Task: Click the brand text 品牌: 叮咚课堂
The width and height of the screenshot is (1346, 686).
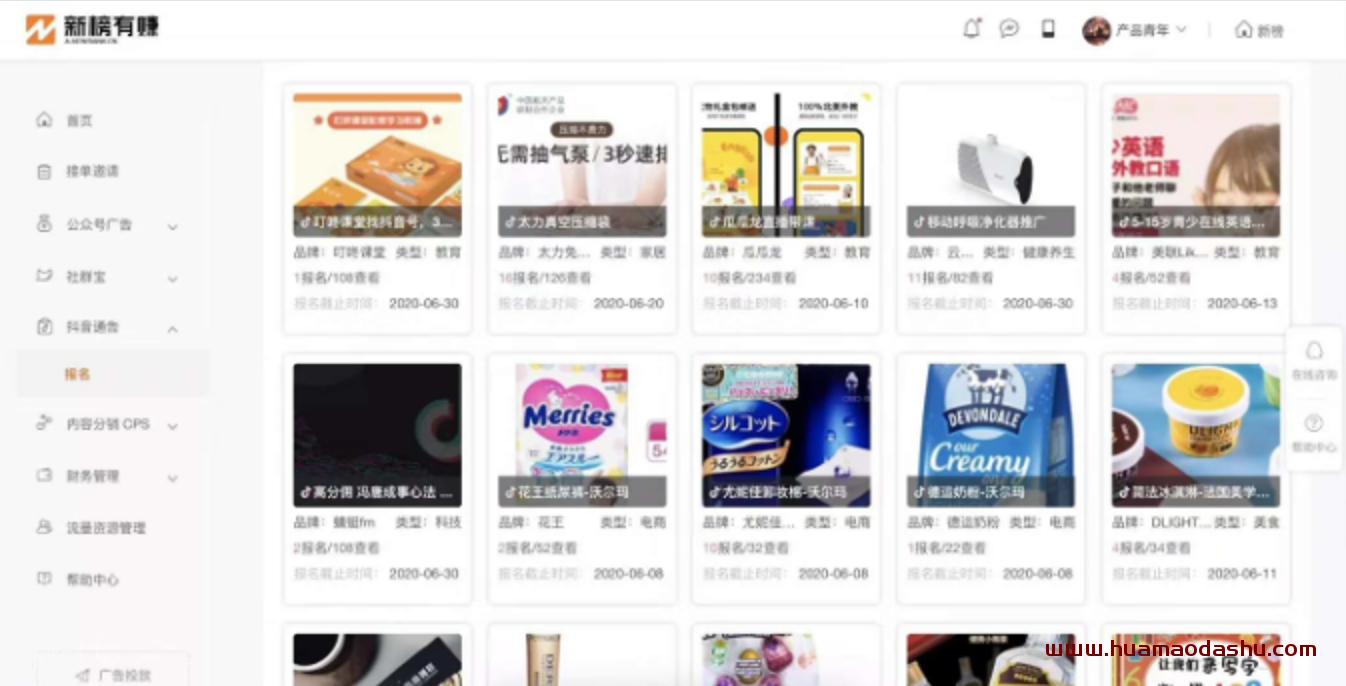Action: (x=339, y=253)
